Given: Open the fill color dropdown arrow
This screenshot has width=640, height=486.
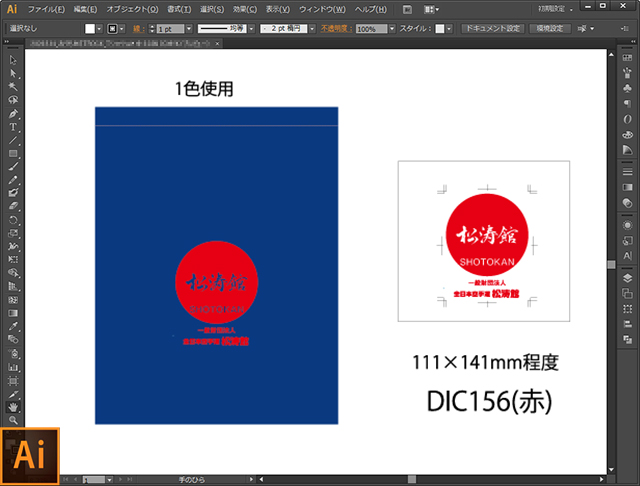Looking at the screenshot, I should coord(99,29).
